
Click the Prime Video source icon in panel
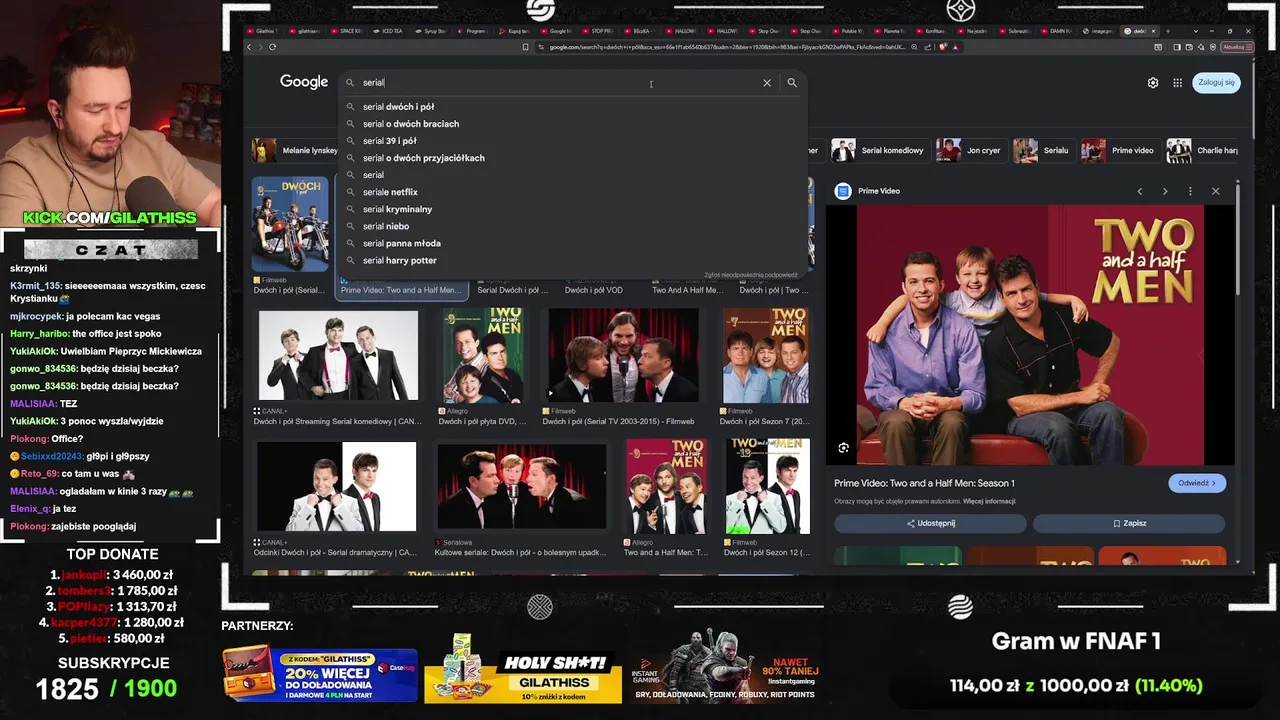click(x=843, y=191)
